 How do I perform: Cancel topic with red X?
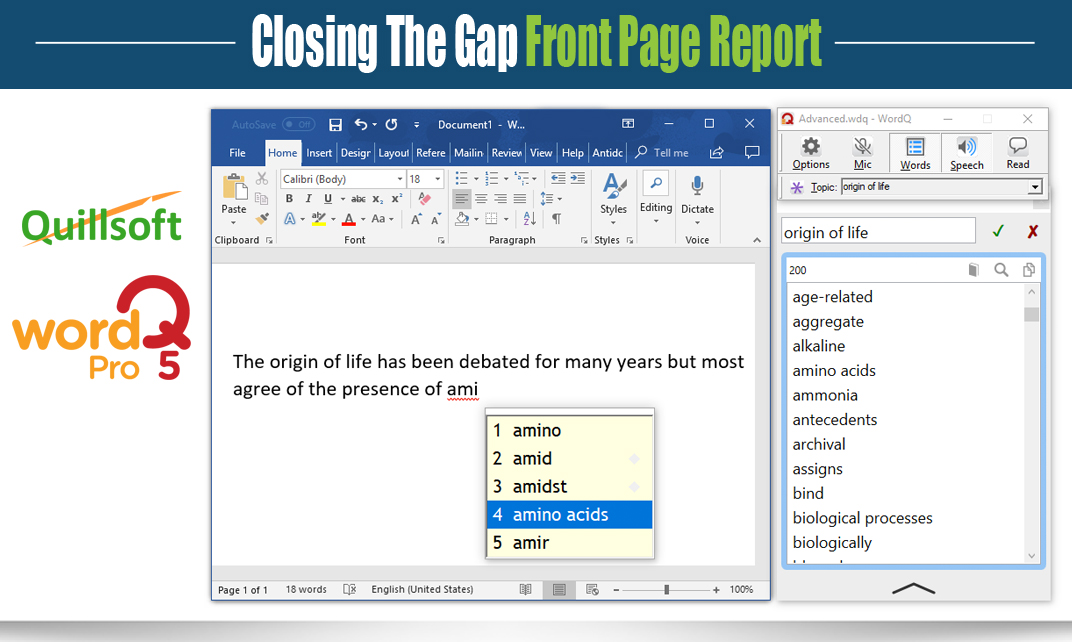[1032, 232]
